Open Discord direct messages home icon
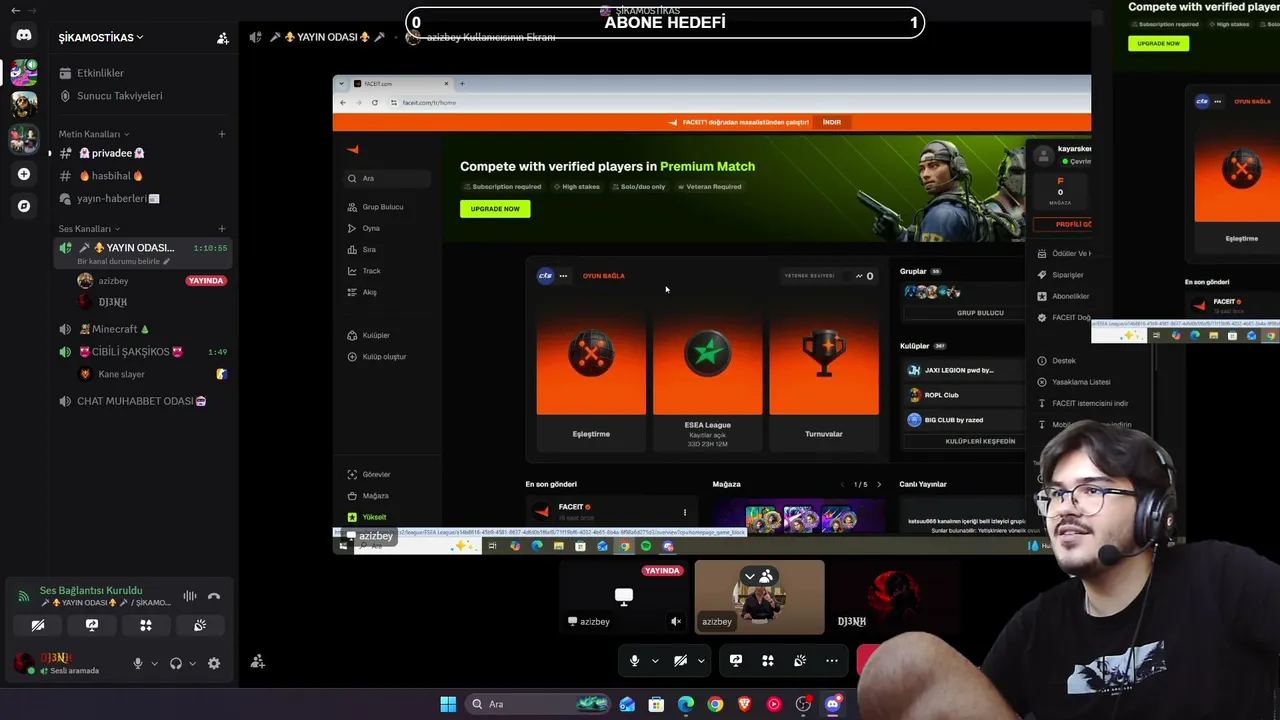Viewport: 1280px width, 720px height. [x=24, y=35]
